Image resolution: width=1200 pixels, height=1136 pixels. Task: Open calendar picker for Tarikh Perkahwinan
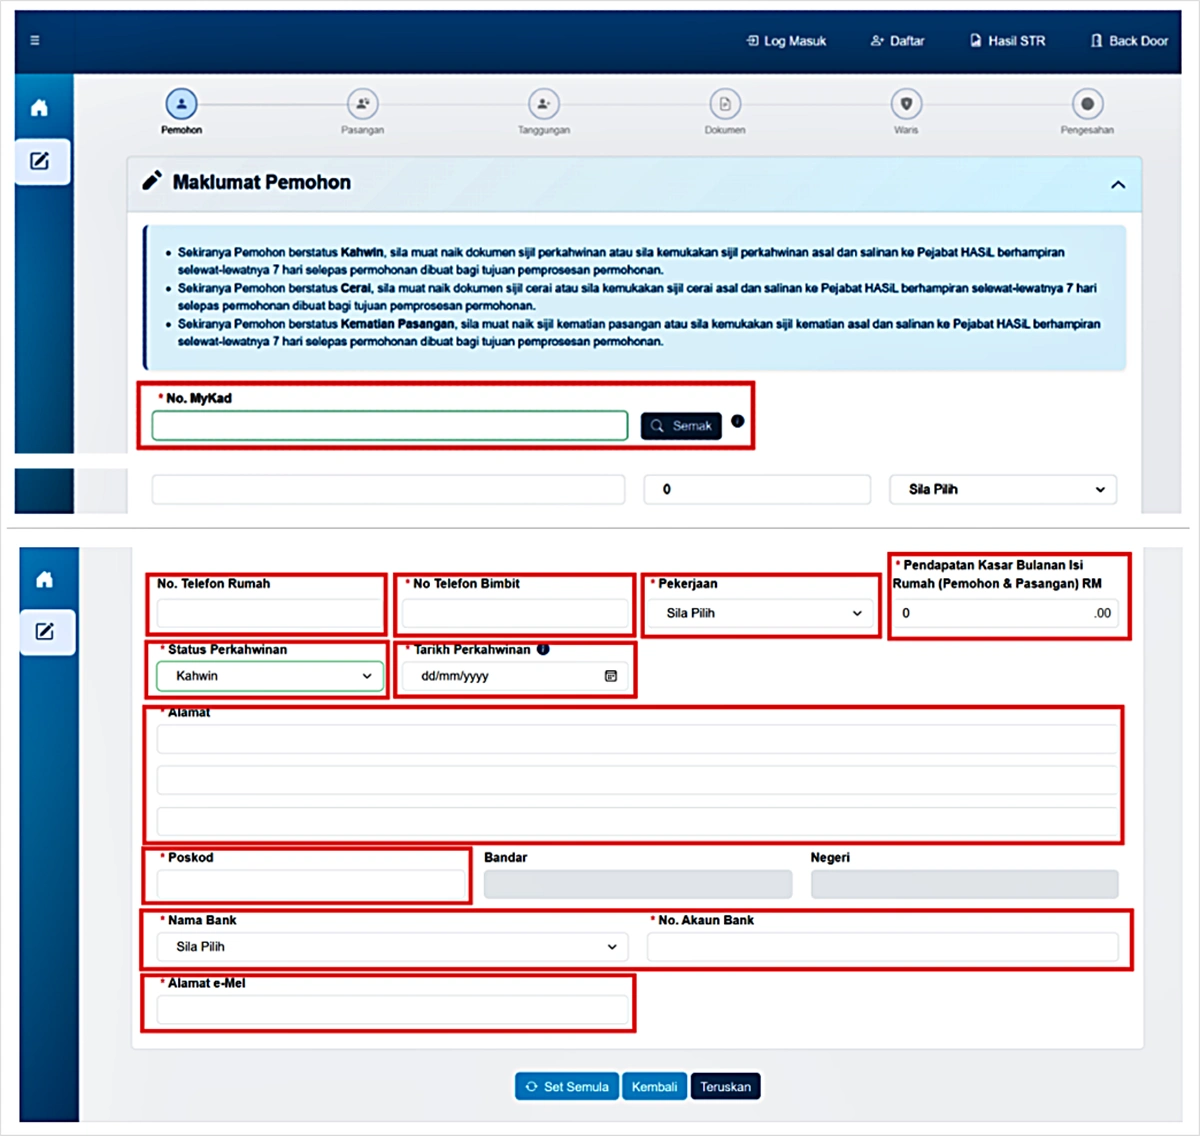tap(611, 676)
